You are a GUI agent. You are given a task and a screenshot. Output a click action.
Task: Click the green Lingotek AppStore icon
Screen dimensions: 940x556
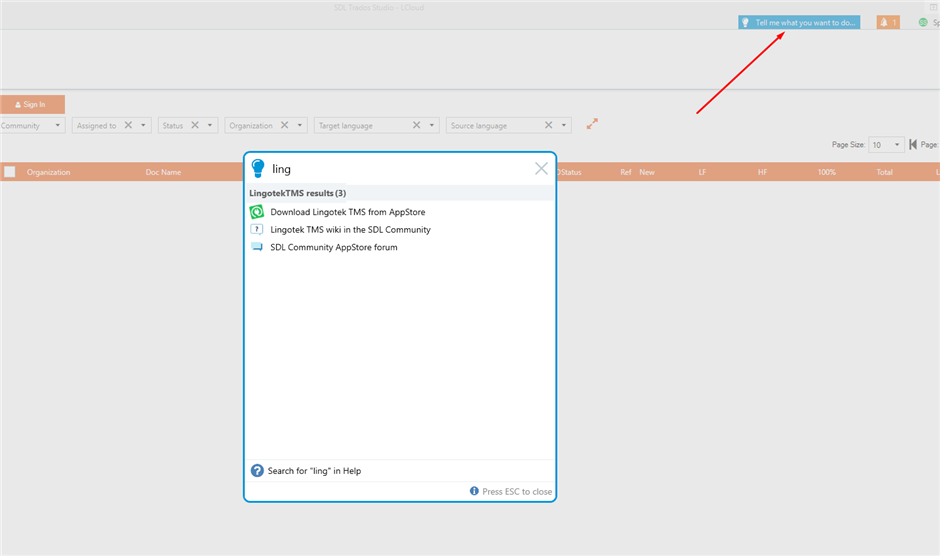257,212
